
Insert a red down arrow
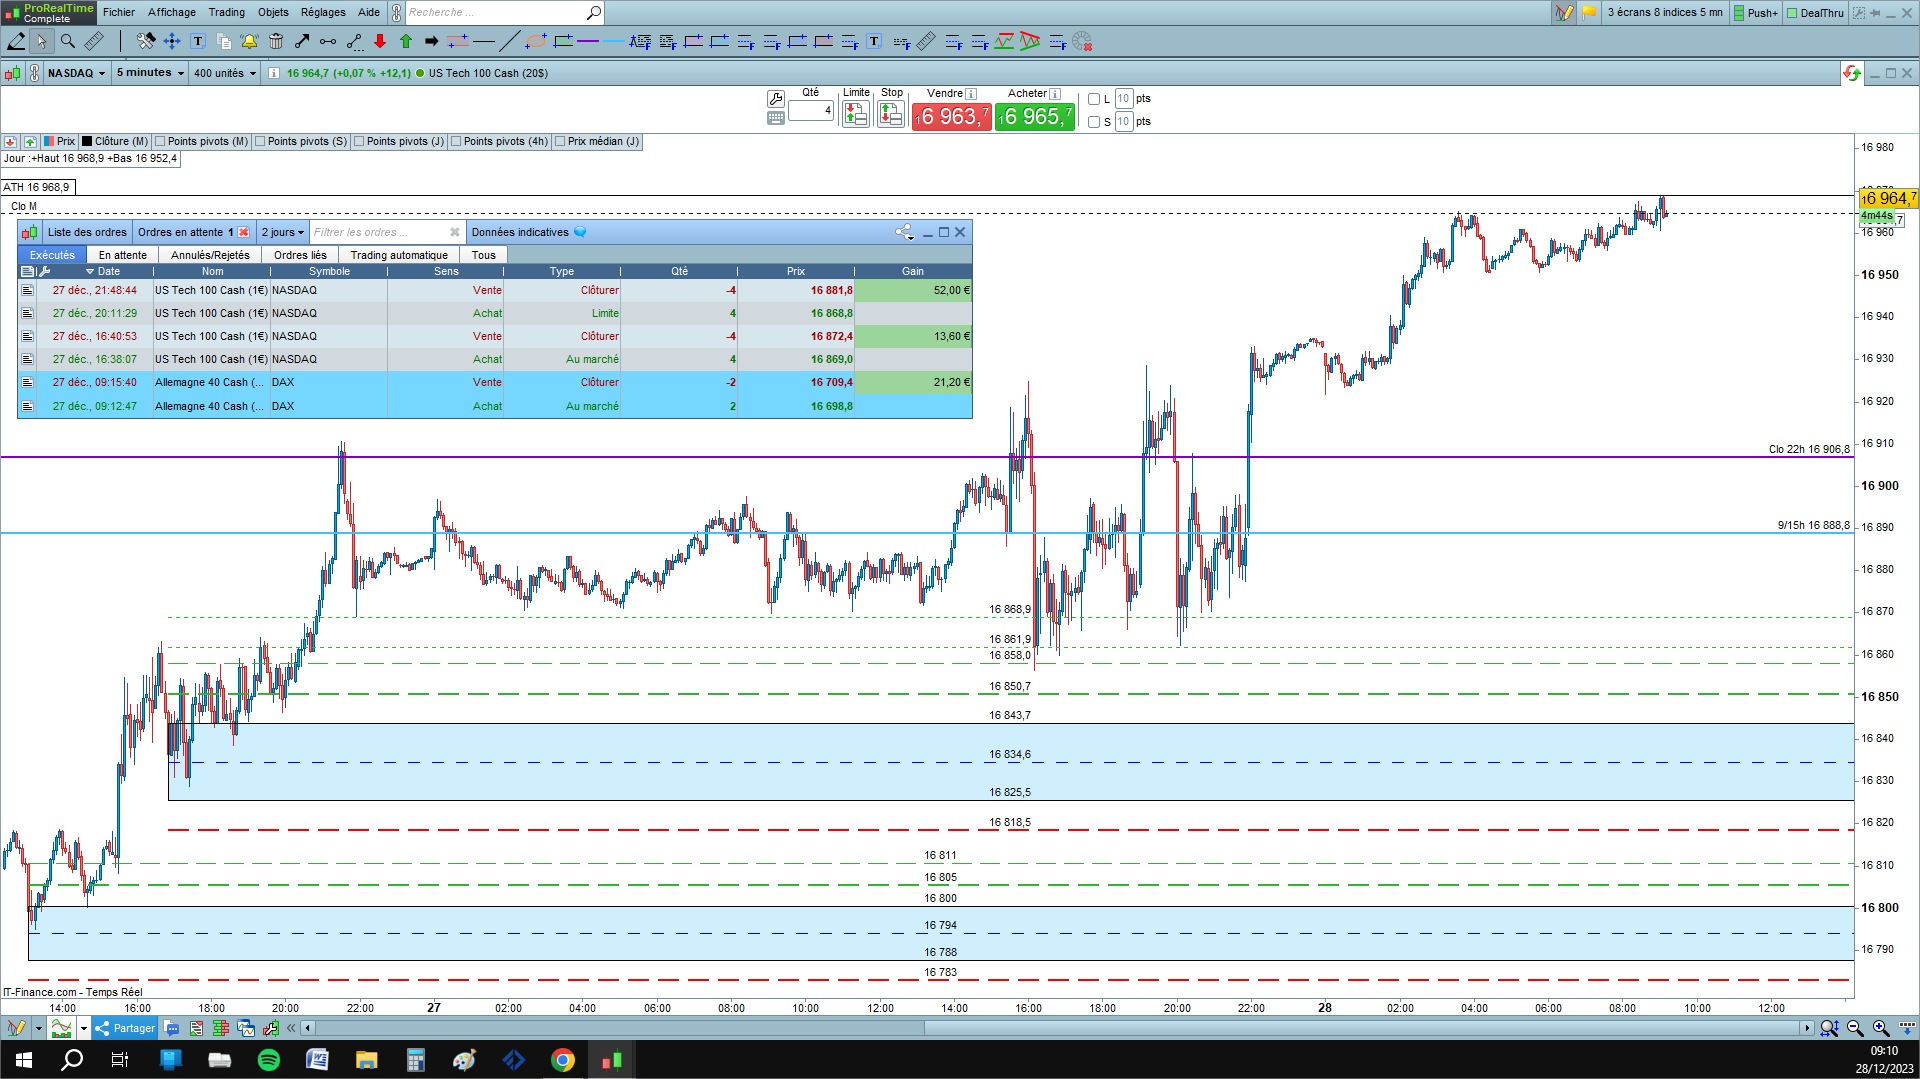(x=380, y=41)
